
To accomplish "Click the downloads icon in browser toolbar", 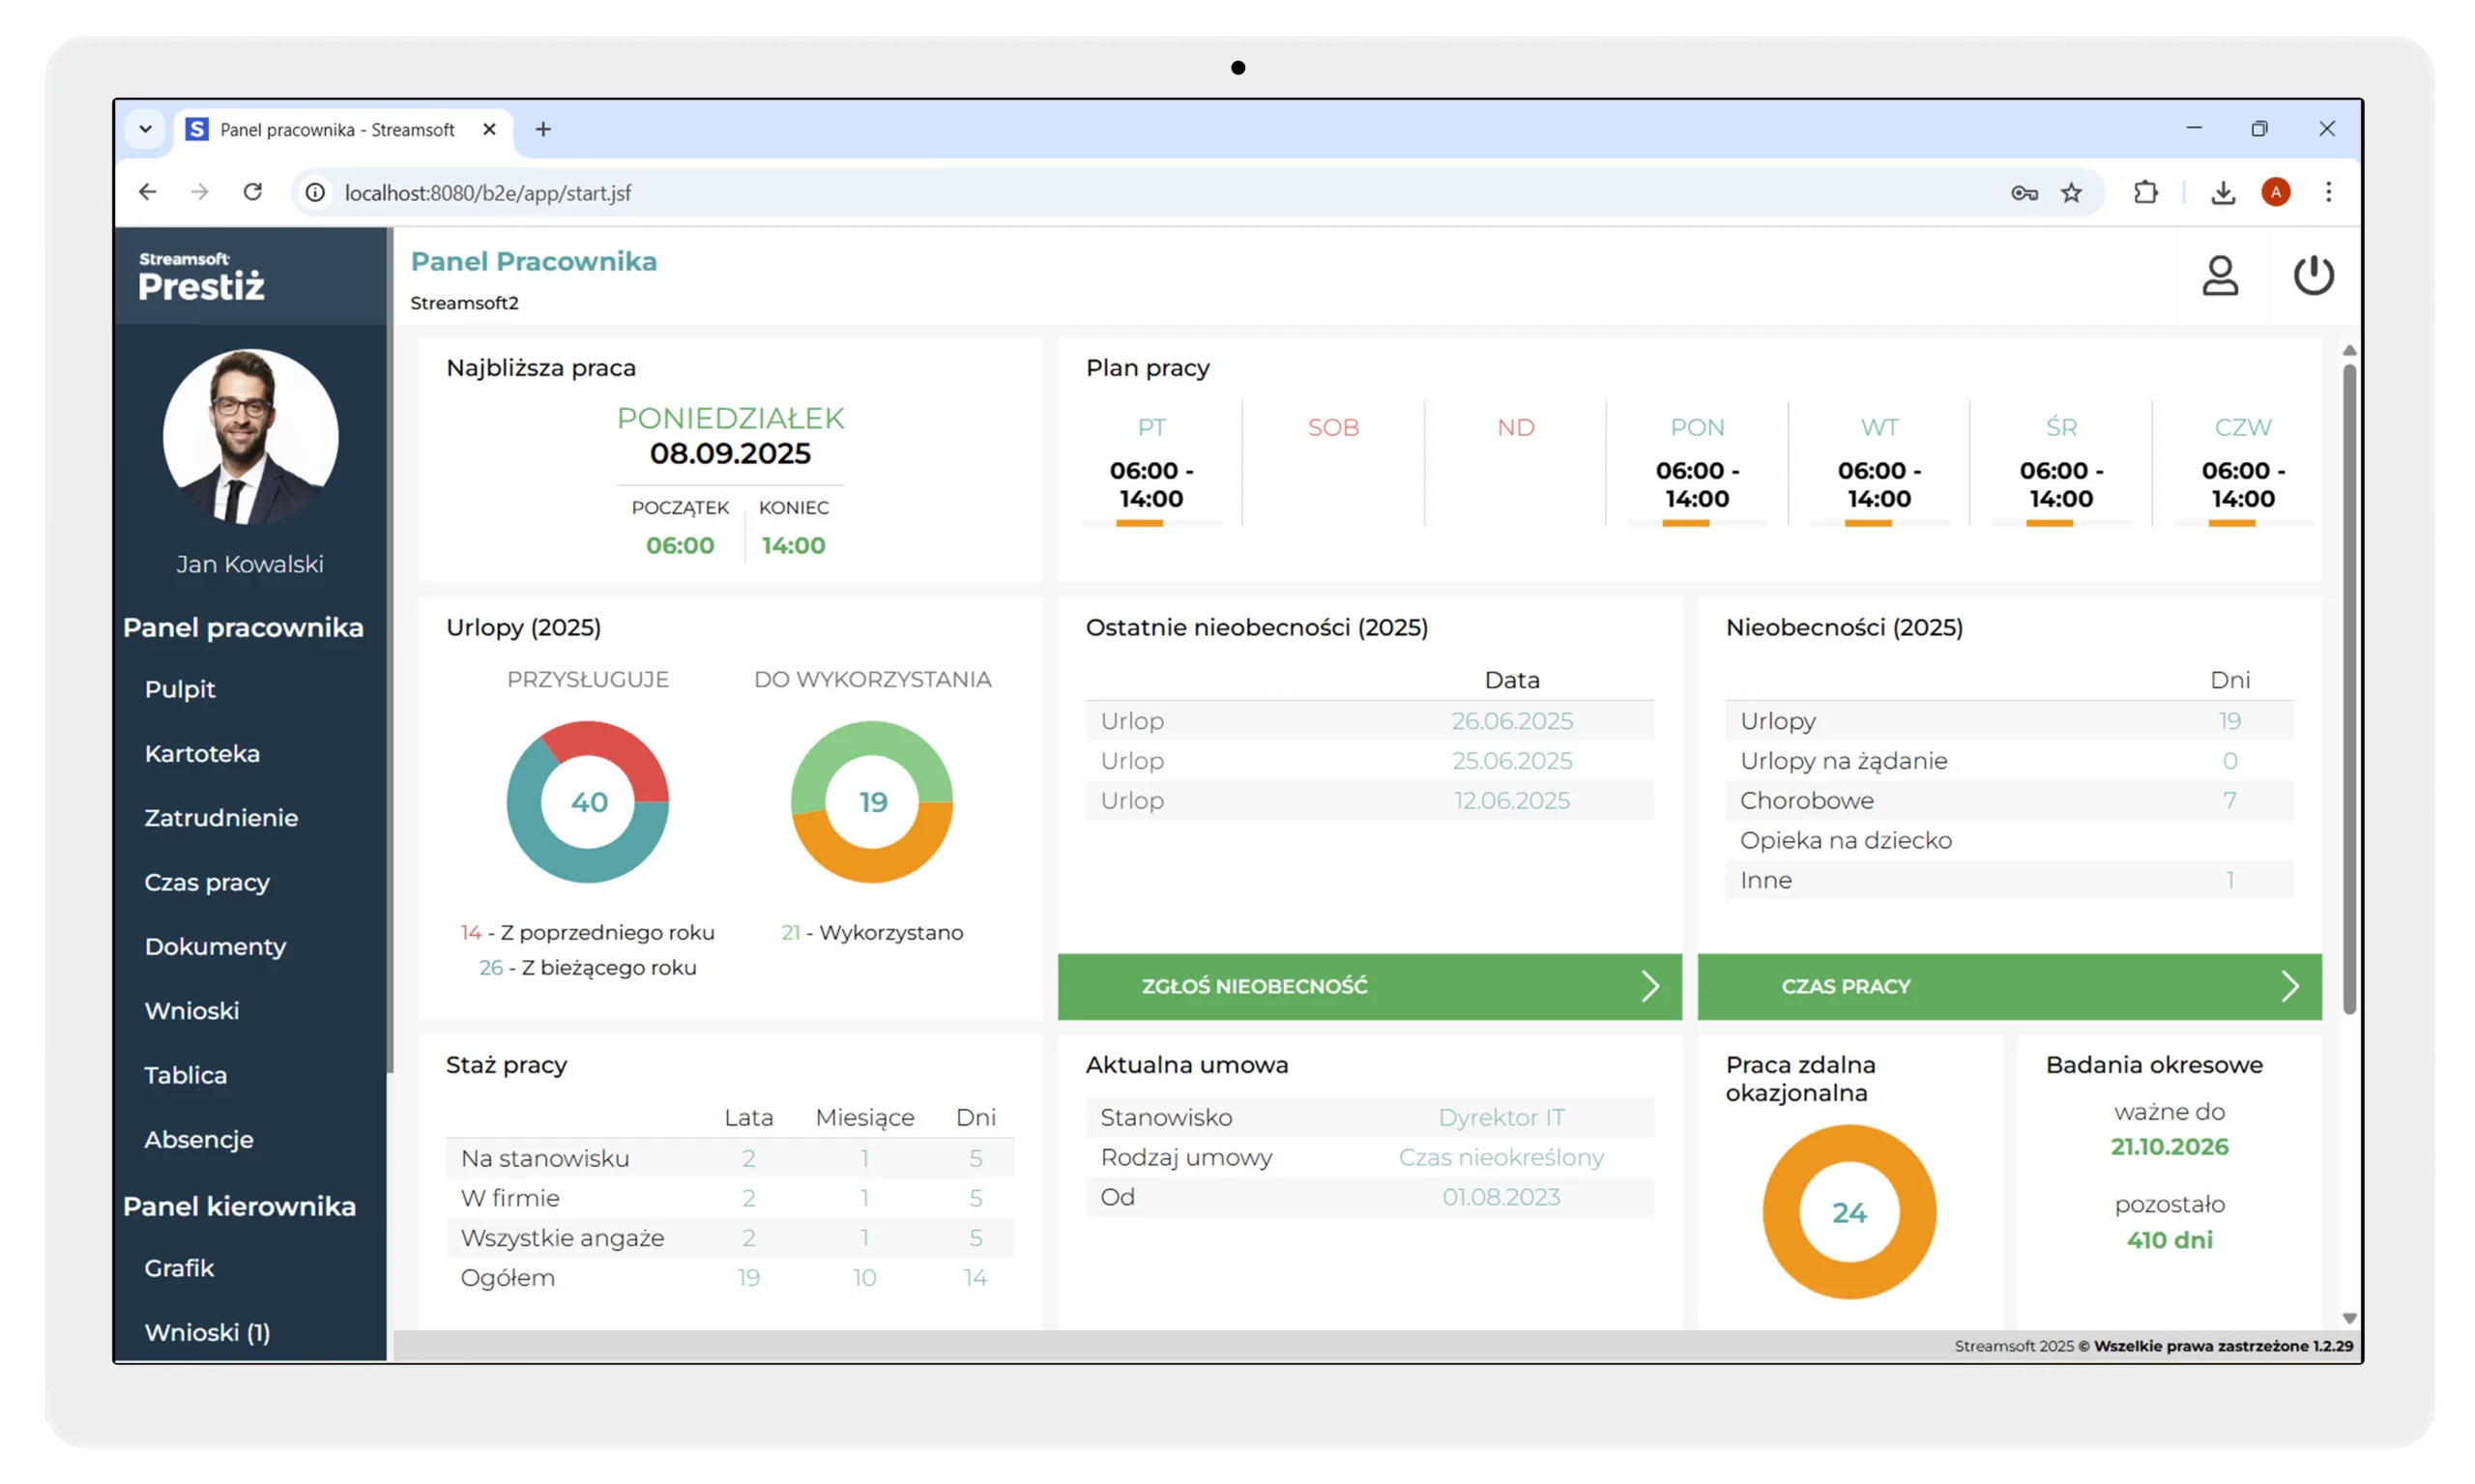I will point(2222,193).
